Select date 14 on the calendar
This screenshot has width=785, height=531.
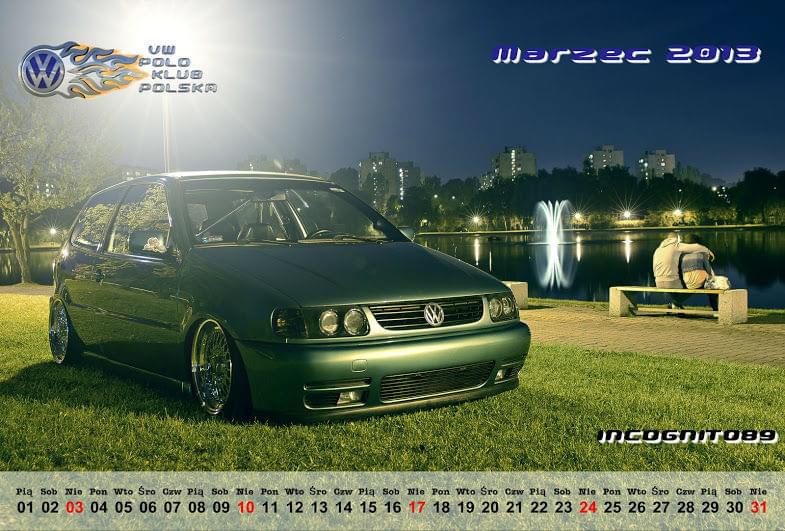(x=343, y=507)
